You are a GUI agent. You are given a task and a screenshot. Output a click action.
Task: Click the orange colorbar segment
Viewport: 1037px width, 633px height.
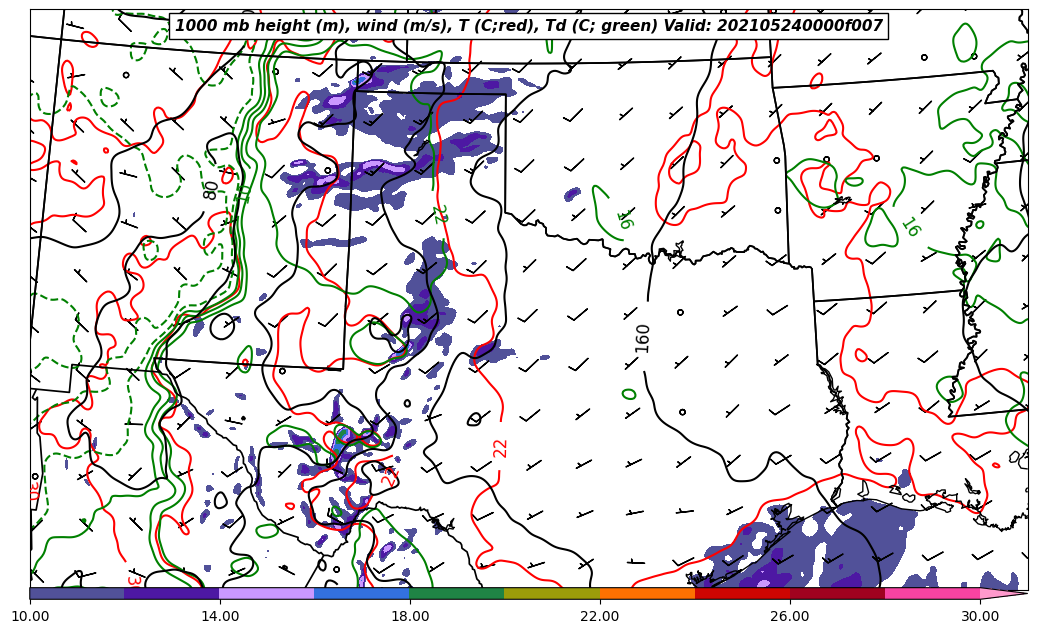(x=646, y=593)
